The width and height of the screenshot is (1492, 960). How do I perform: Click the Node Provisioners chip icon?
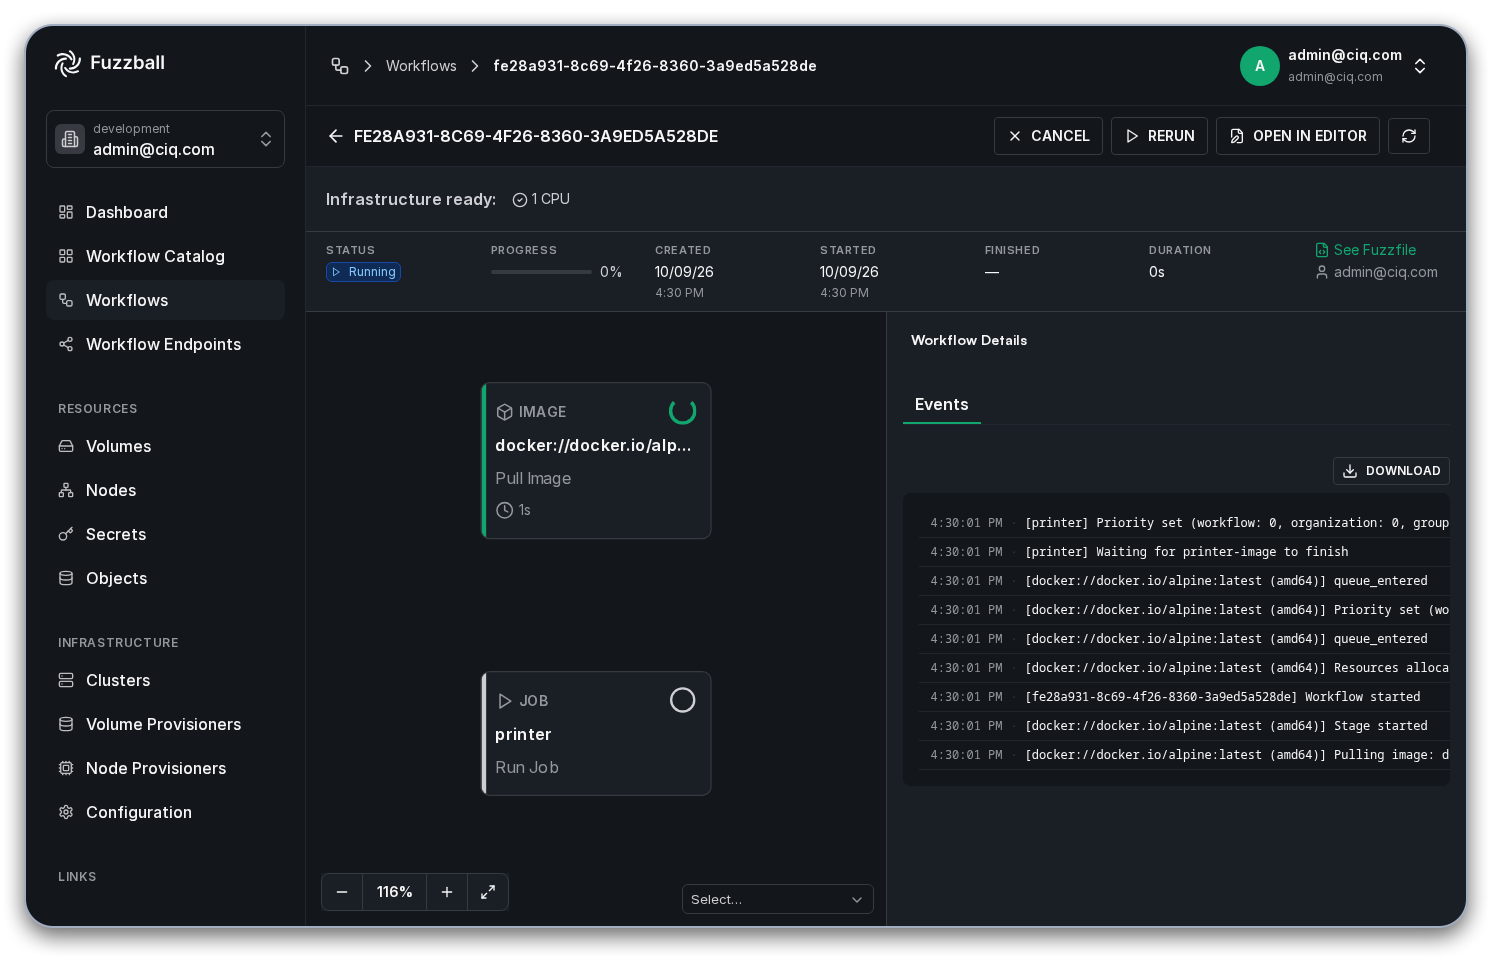[x=66, y=768]
